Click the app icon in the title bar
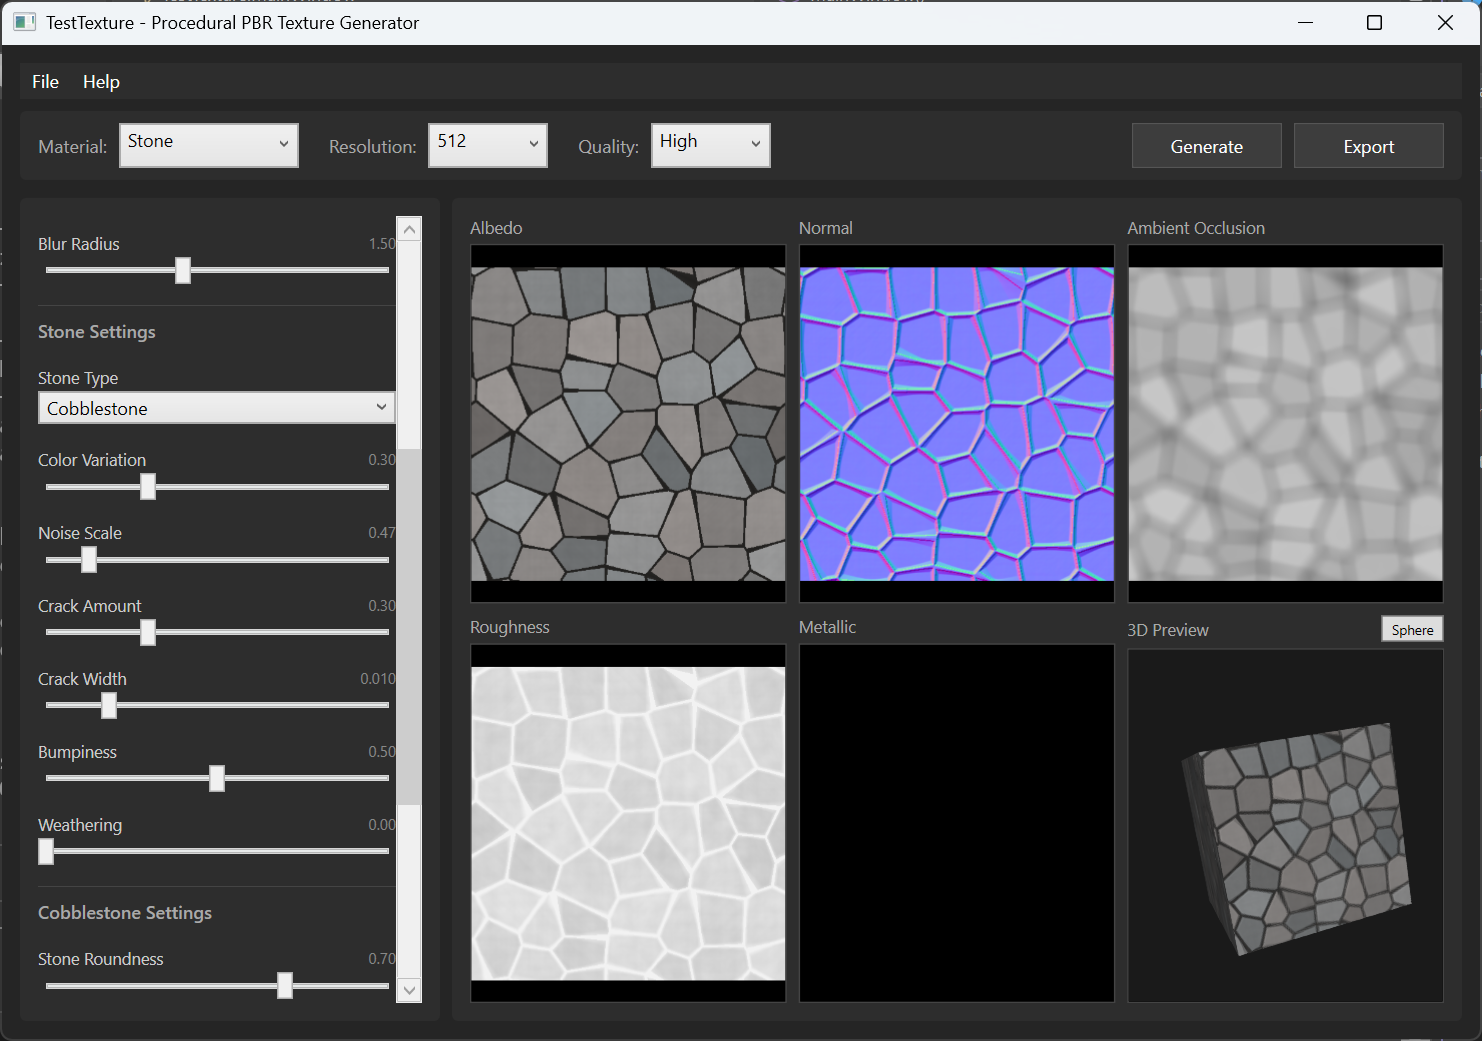The image size is (1482, 1041). coord(25,22)
